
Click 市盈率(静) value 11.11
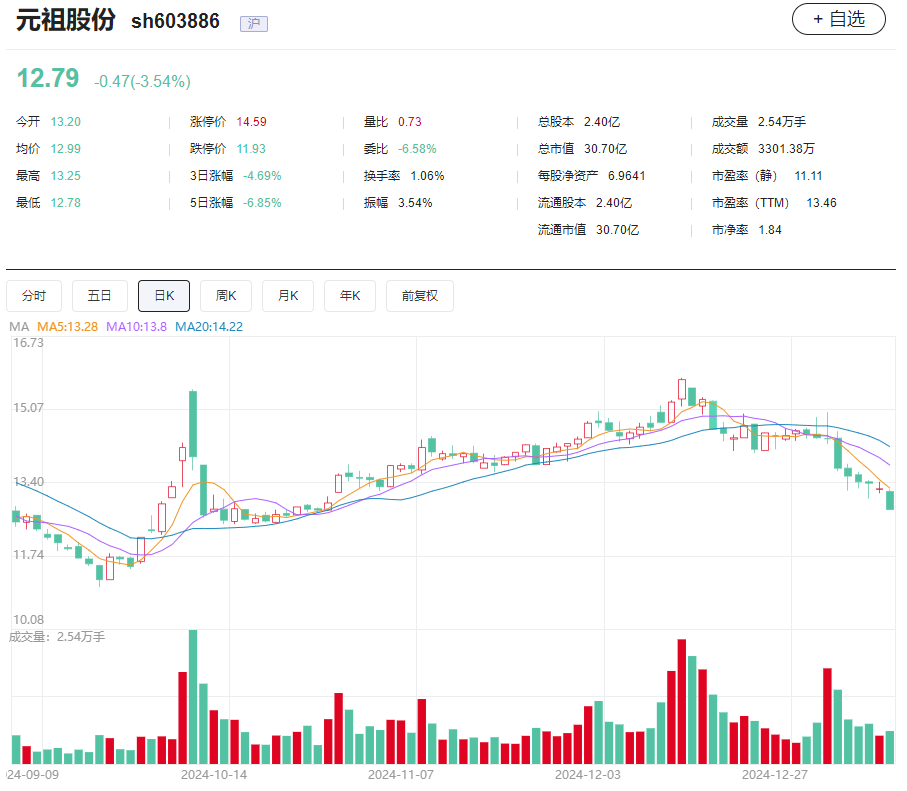click(x=808, y=176)
